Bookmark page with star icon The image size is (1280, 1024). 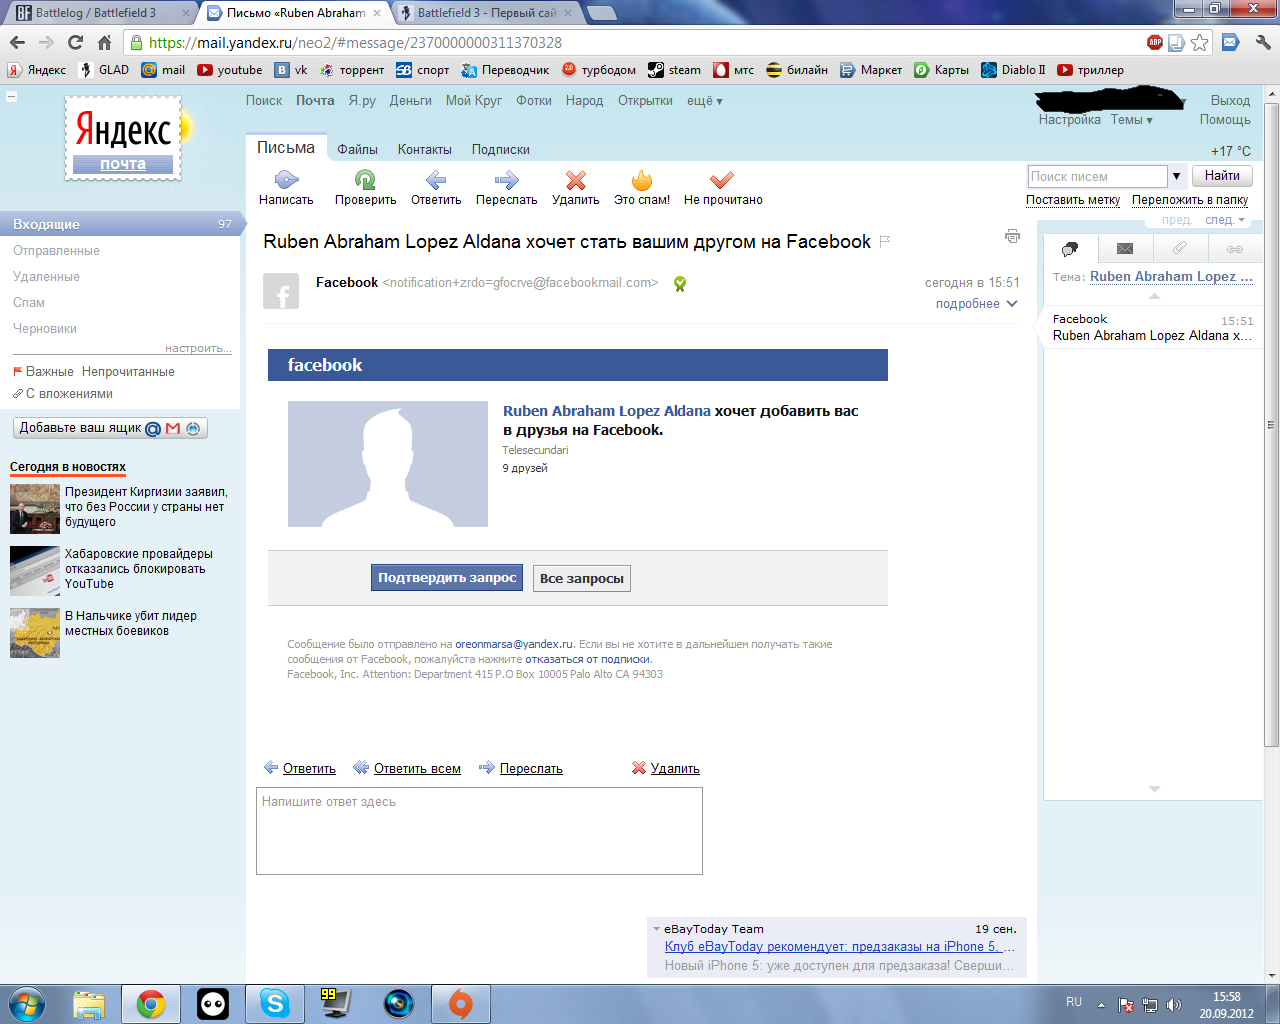pos(1199,42)
